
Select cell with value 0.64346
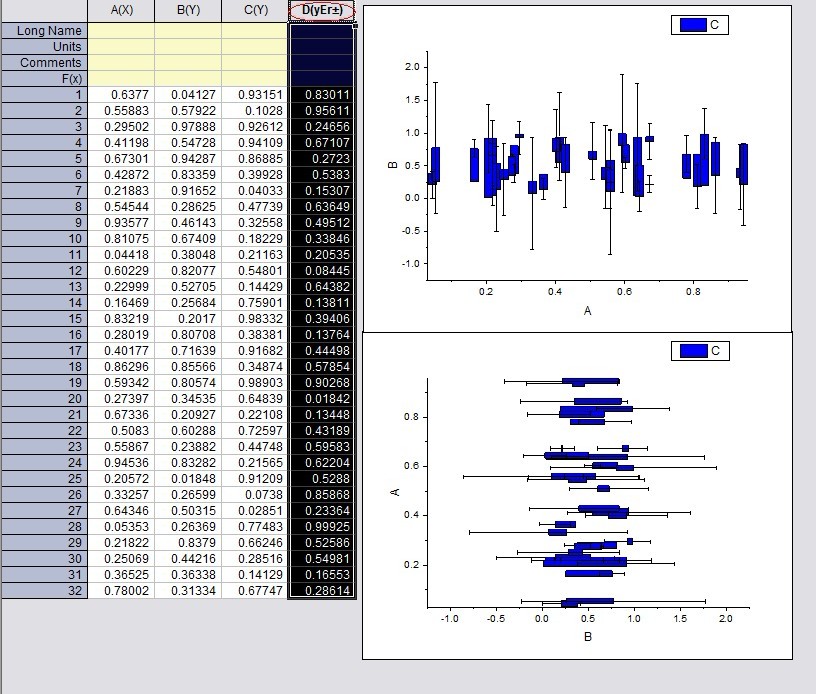coord(121,511)
